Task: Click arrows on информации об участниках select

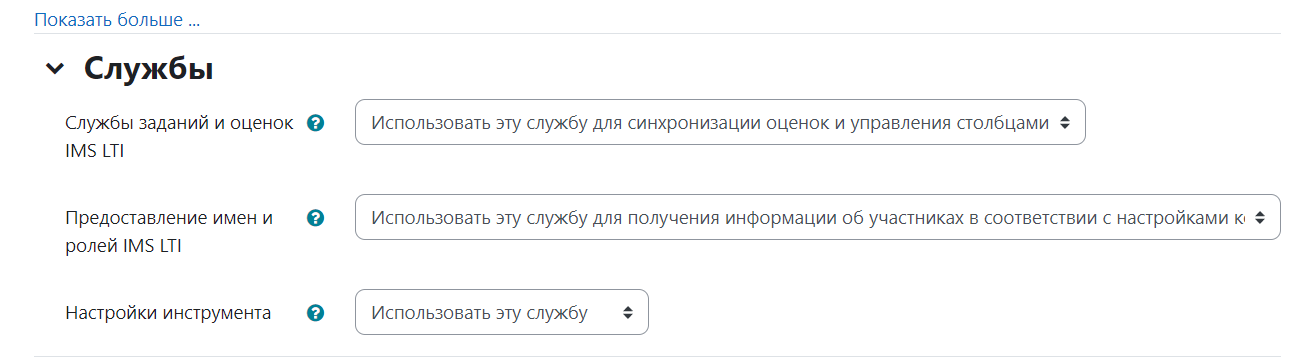Action: coord(1260,217)
